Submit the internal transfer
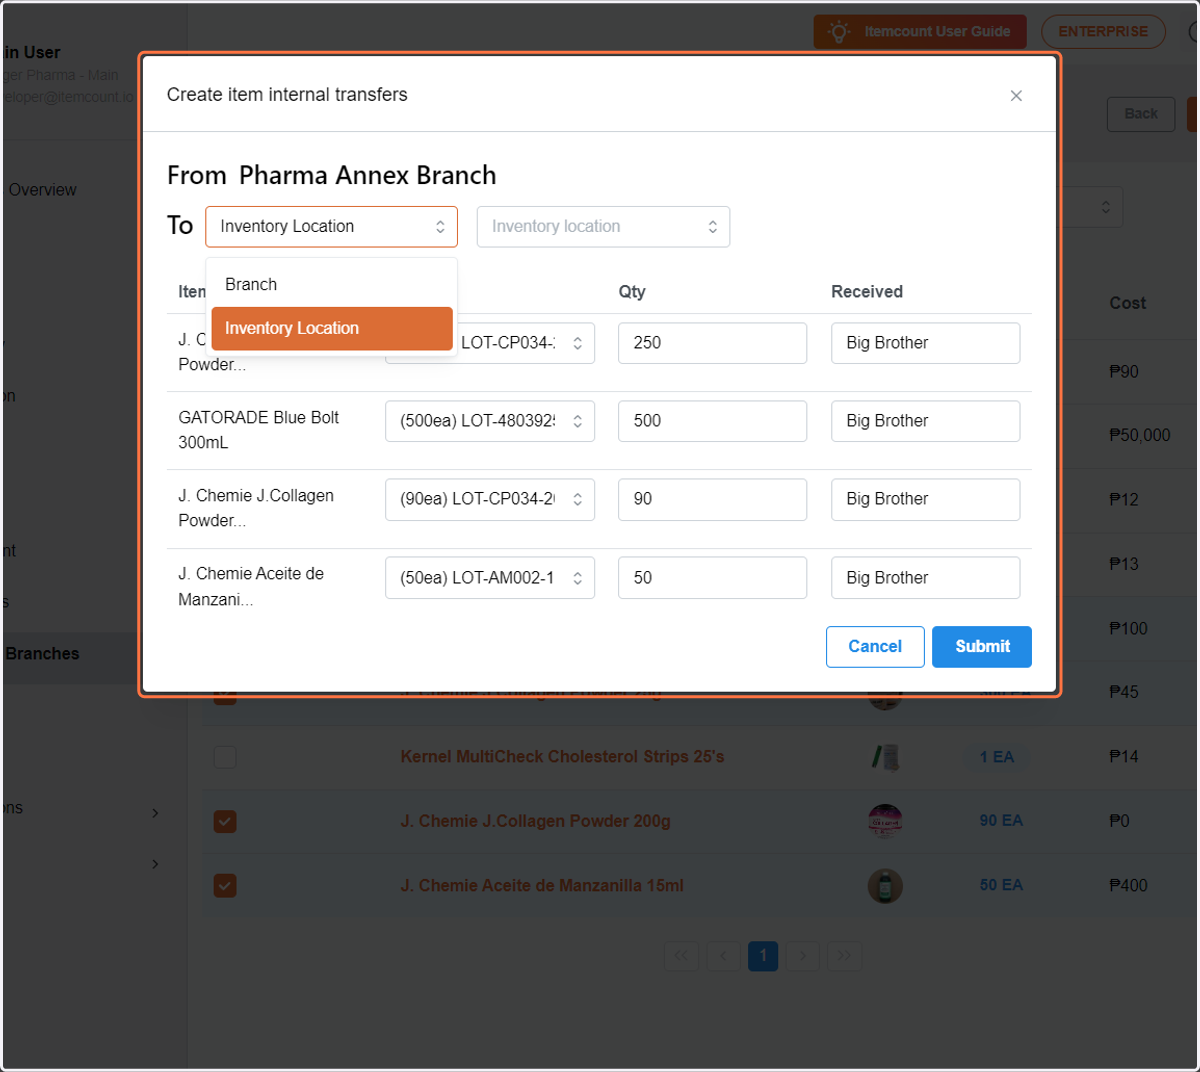The height and width of the screenshot is (1072, 1200). point(982,647)
